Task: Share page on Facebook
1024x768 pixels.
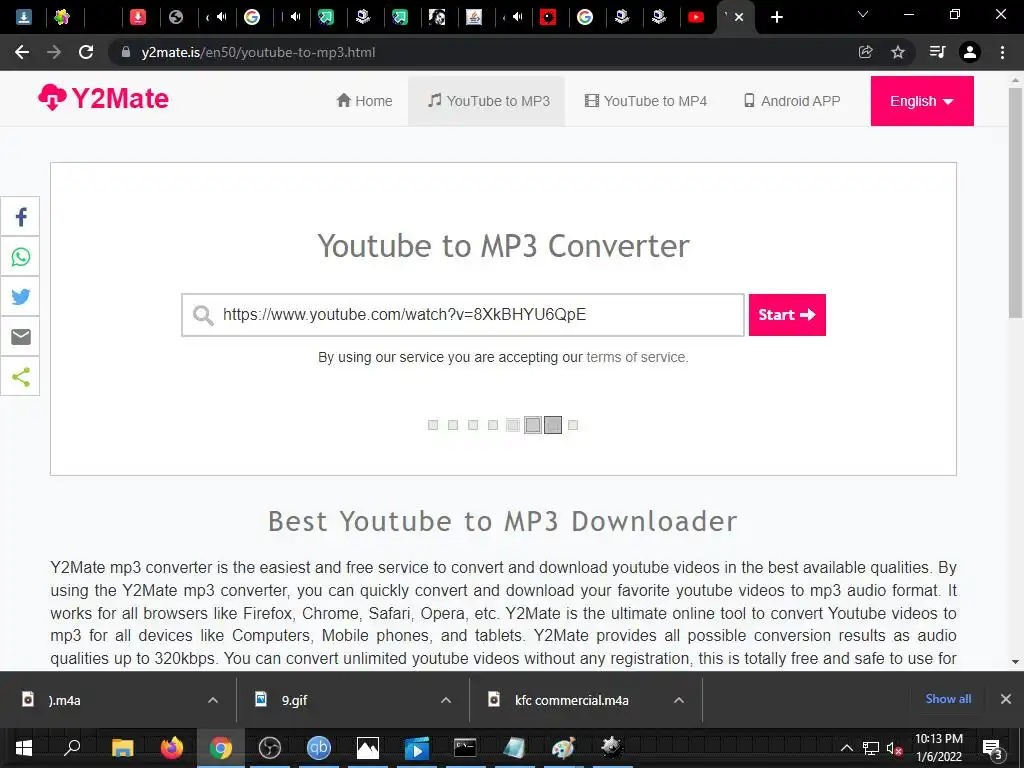Action: point(21,217)
